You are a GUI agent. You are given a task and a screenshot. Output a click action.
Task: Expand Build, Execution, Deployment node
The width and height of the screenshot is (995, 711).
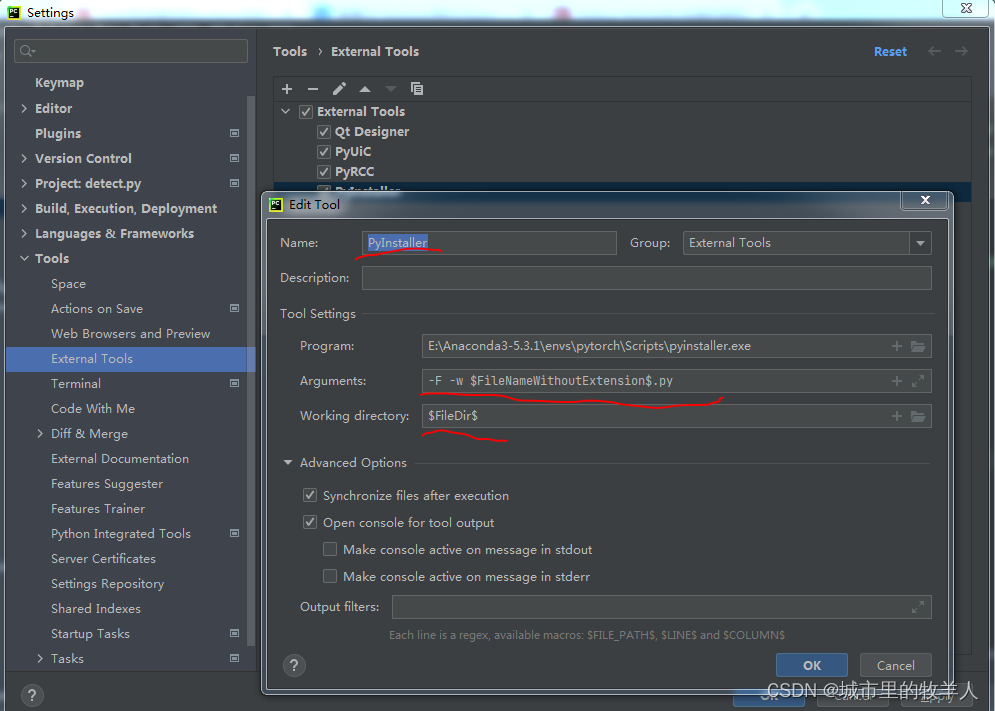pos(24,208)
